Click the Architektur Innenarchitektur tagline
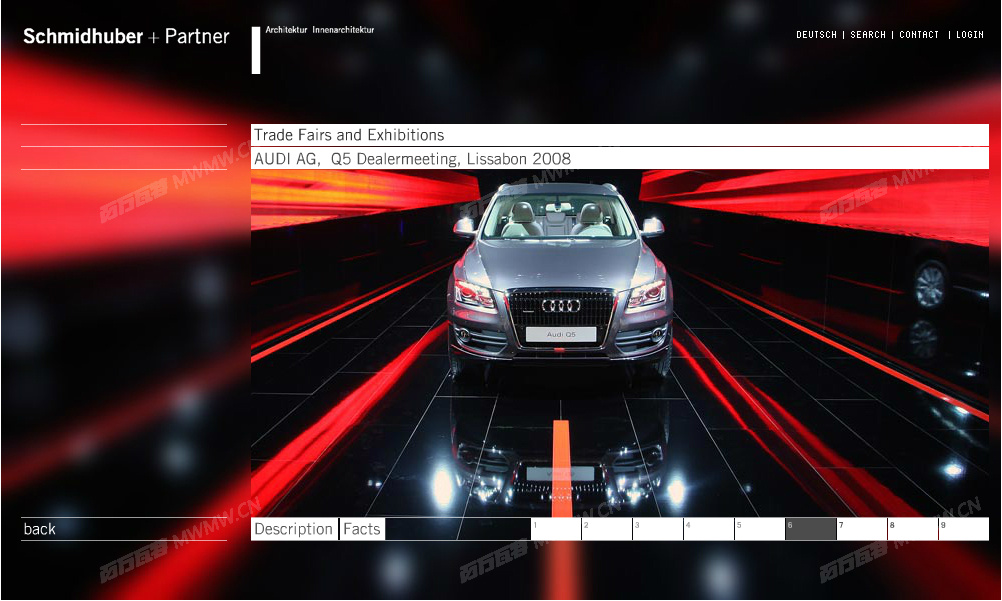Viewport: 1002px width, 601px height. 320,29
